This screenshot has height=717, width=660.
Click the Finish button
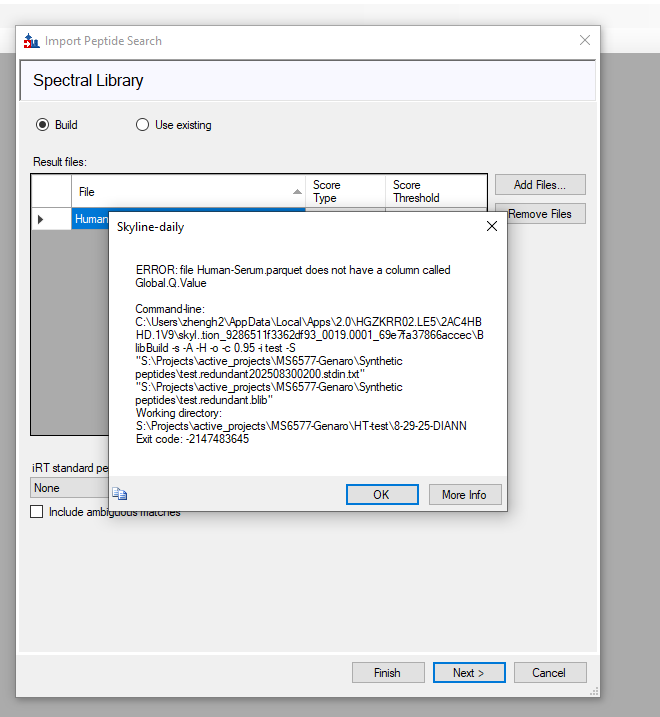click(388, 673)
